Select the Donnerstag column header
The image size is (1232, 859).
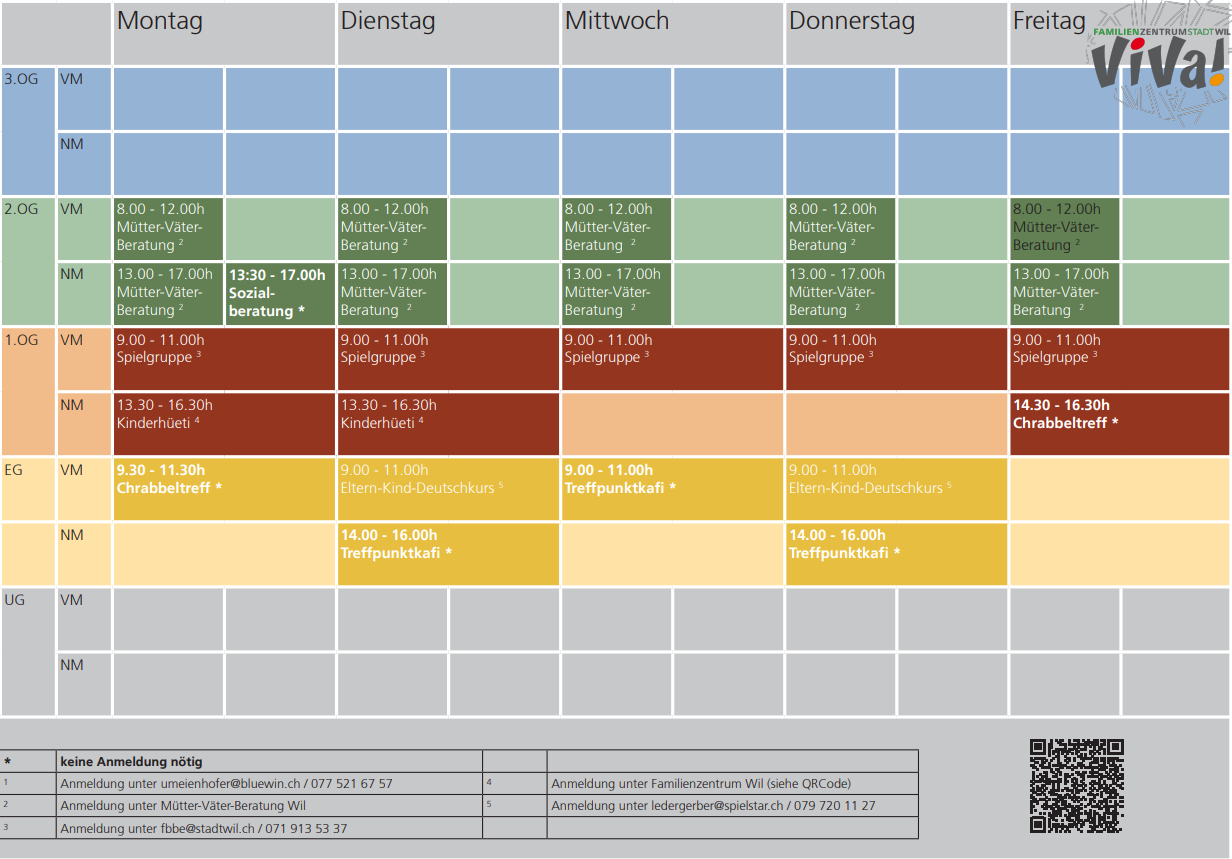[x=851, y=22]
